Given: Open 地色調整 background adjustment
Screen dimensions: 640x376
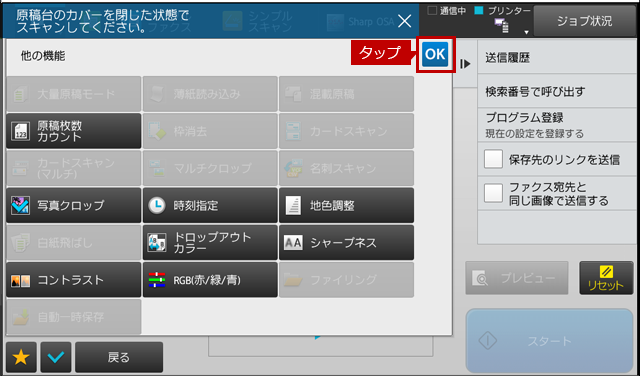Looking at the screenshot, I should [346, 205].
